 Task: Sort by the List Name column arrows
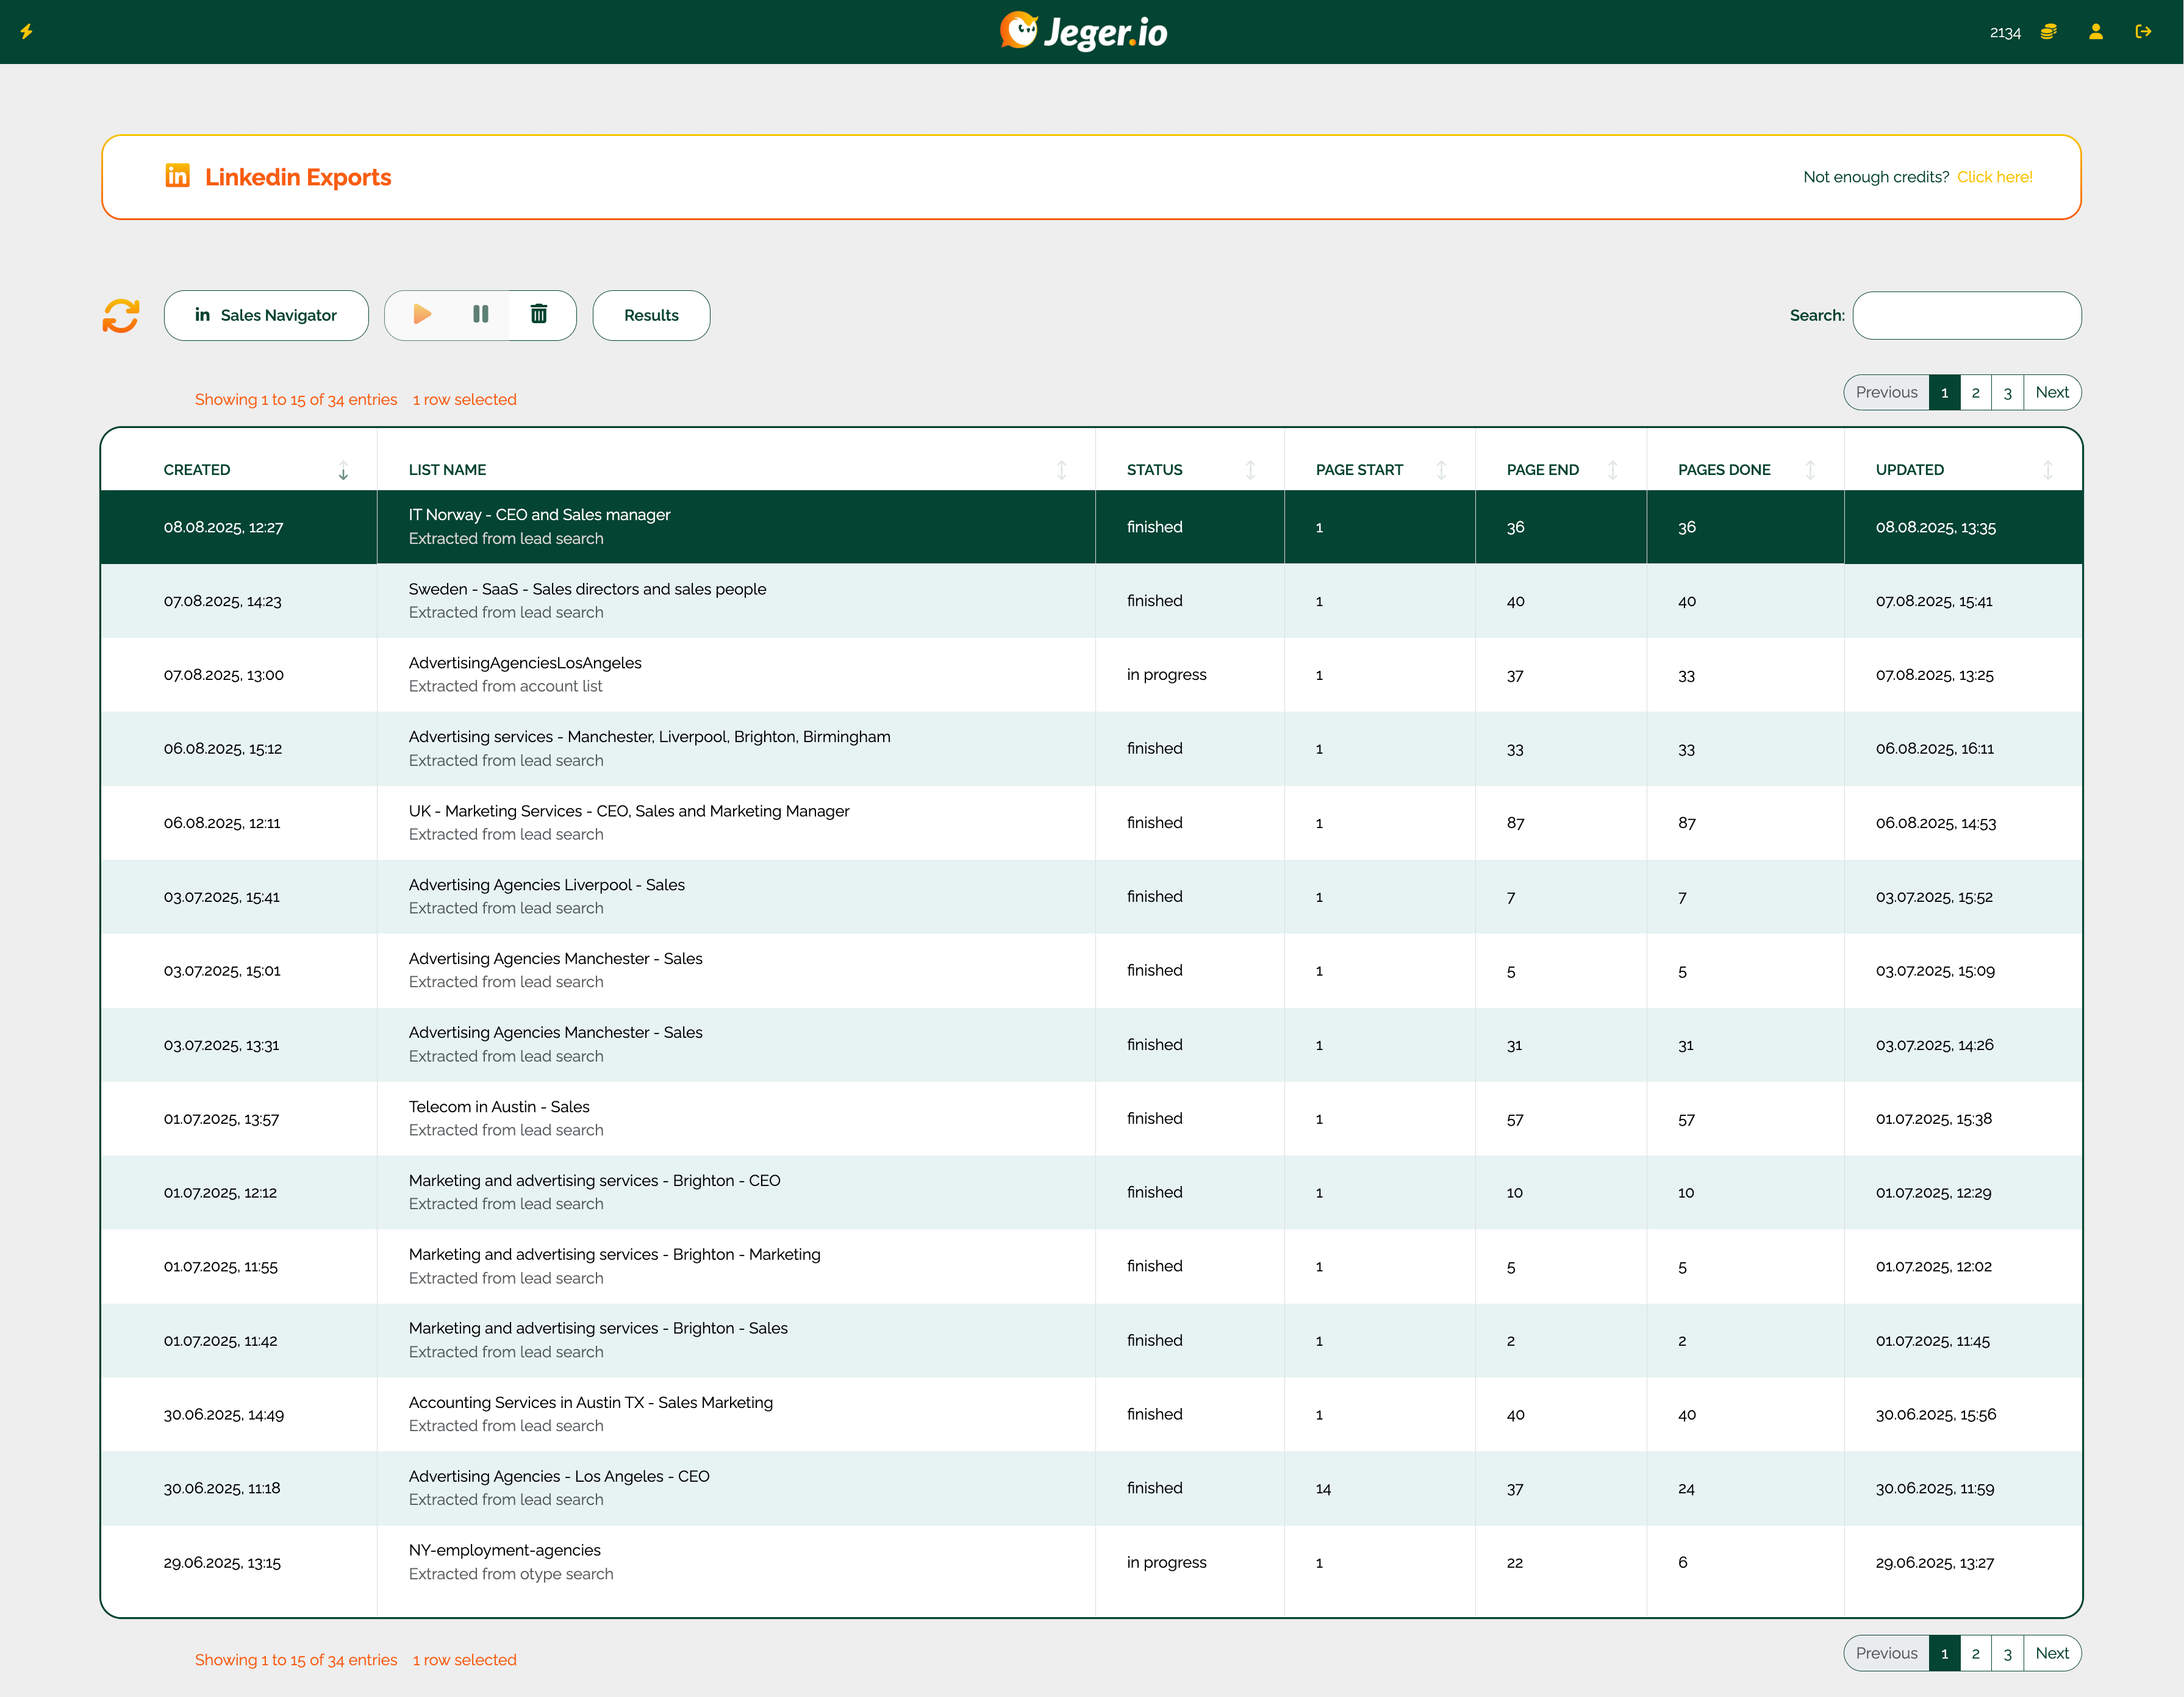pos(1061,470)
